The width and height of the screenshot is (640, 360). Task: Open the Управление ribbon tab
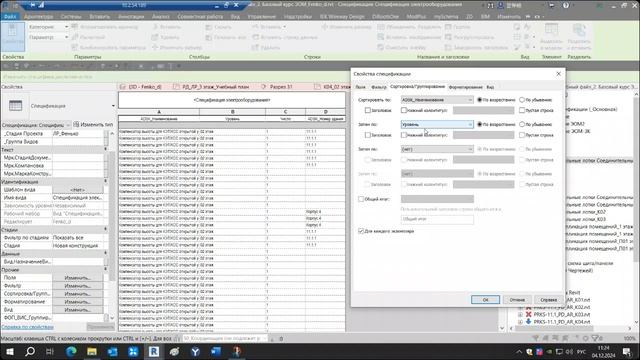(x=262, y=17)
